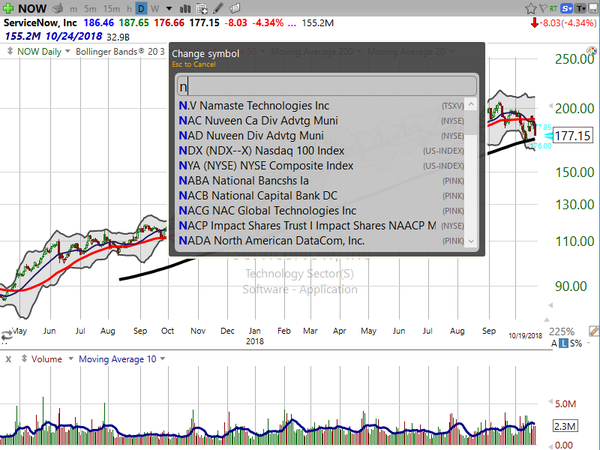Viewport: 600px width, 450px height.
Task: Open the Moving Average 10 dropdown
Action: 117,358
